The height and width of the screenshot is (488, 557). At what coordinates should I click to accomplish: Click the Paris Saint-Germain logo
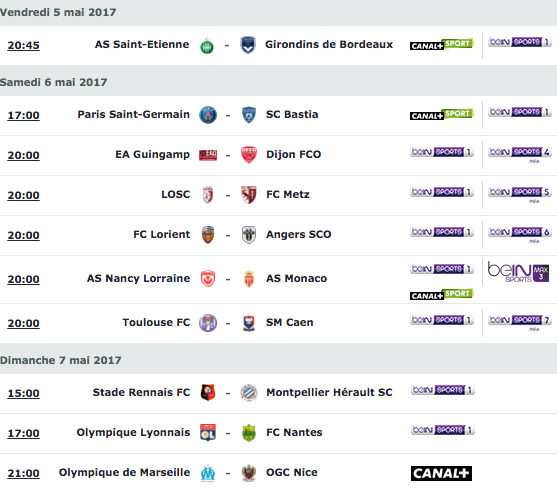pos(208,115)
